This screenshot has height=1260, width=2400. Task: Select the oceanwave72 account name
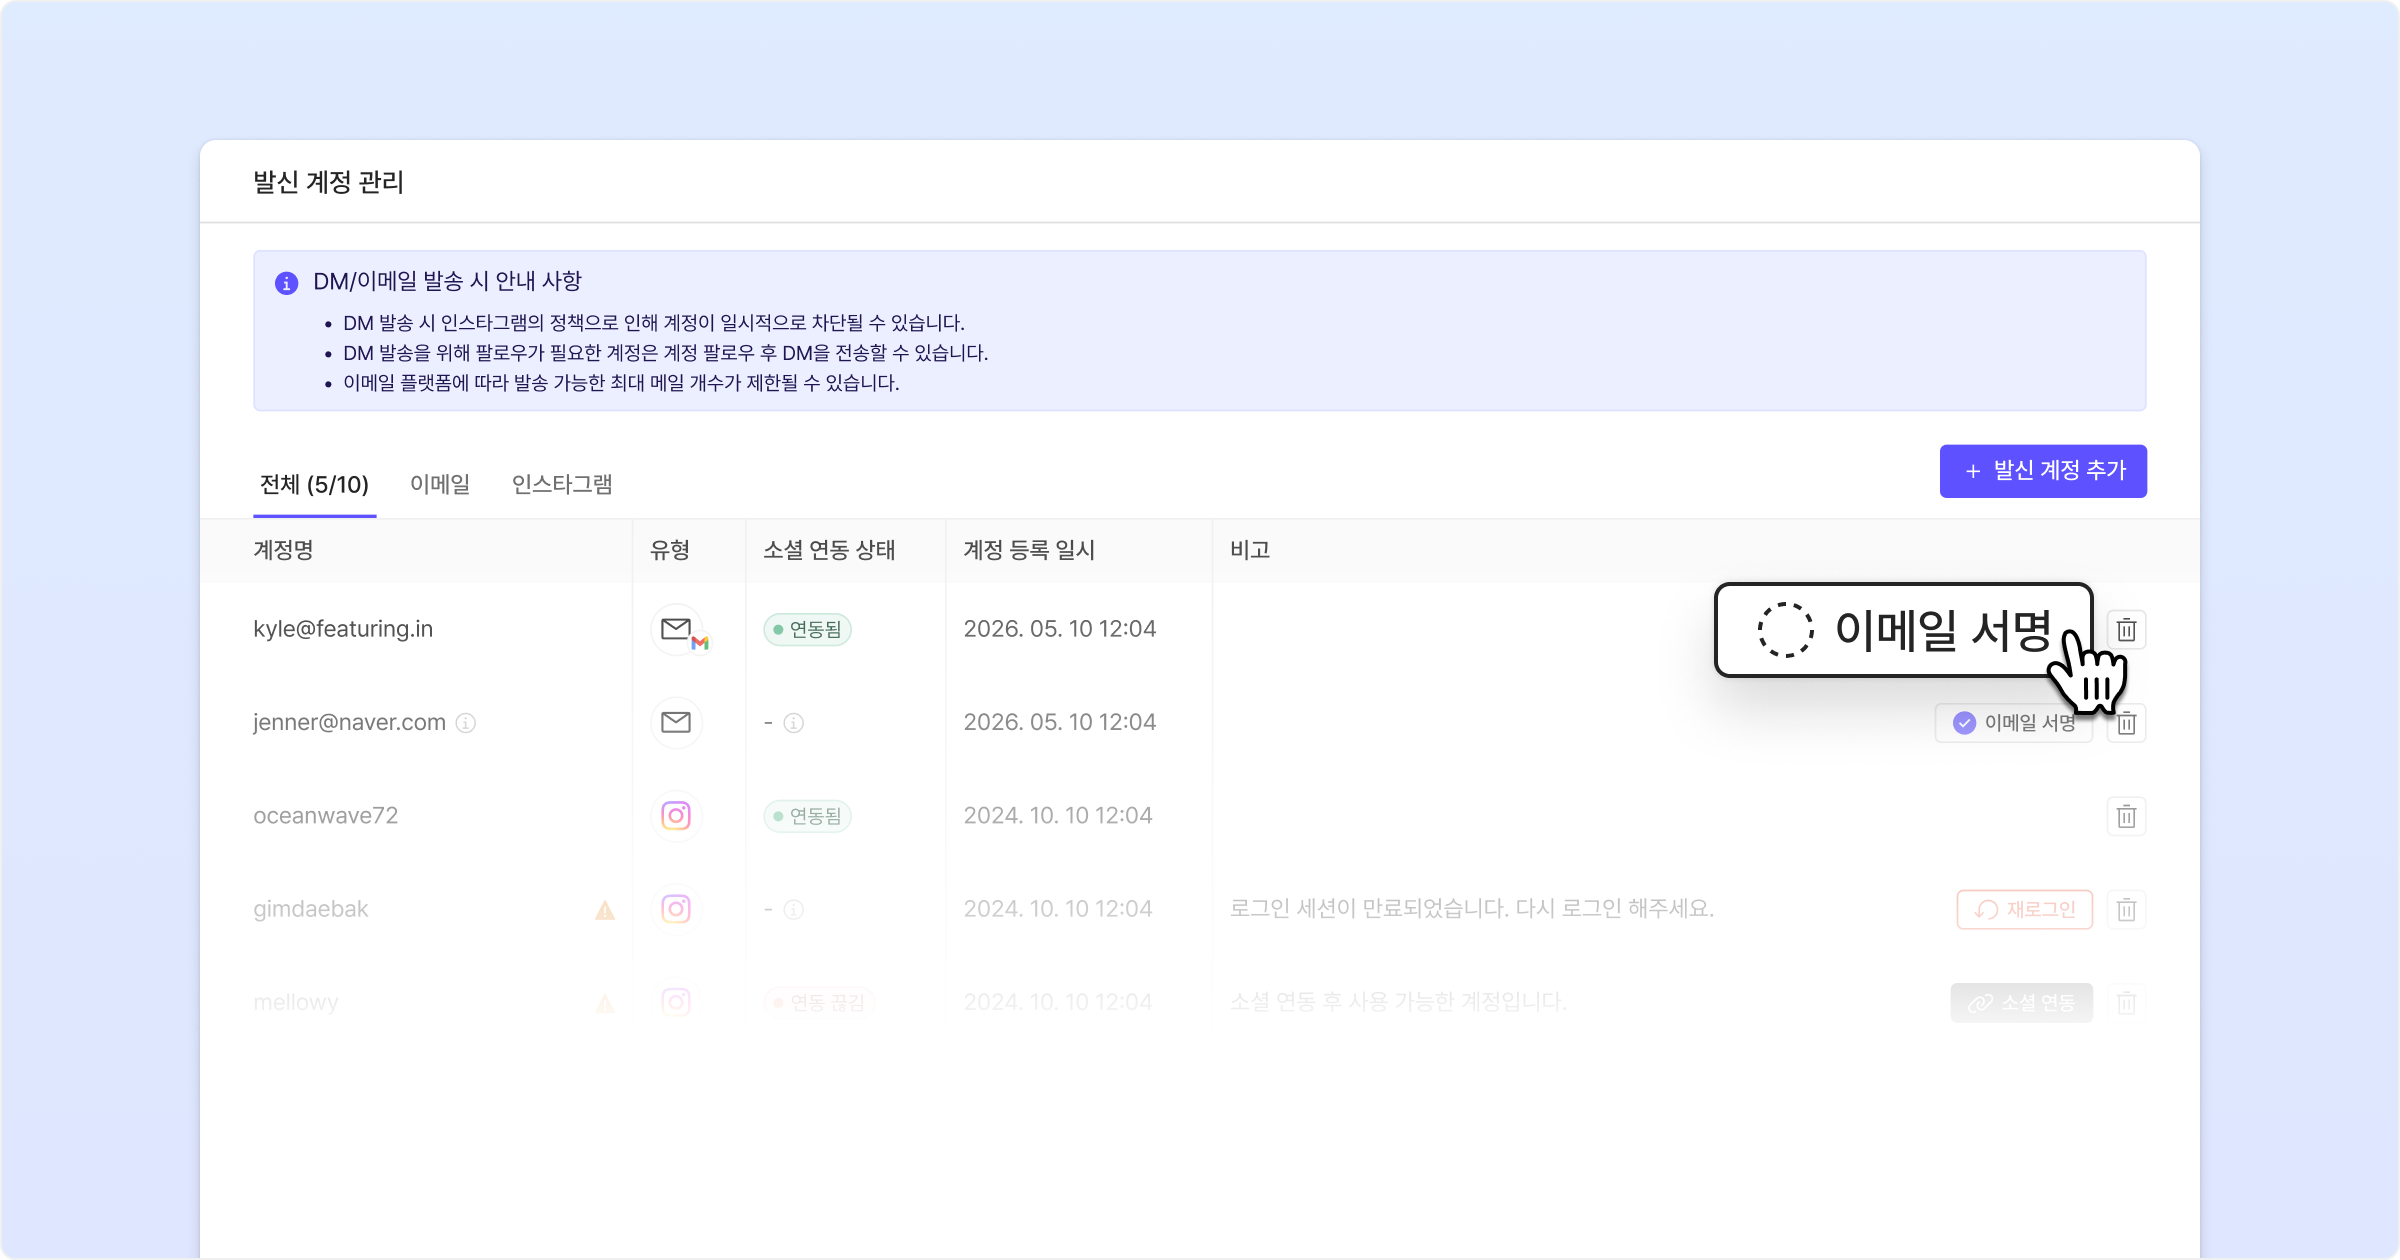click(x=326, y=816)
